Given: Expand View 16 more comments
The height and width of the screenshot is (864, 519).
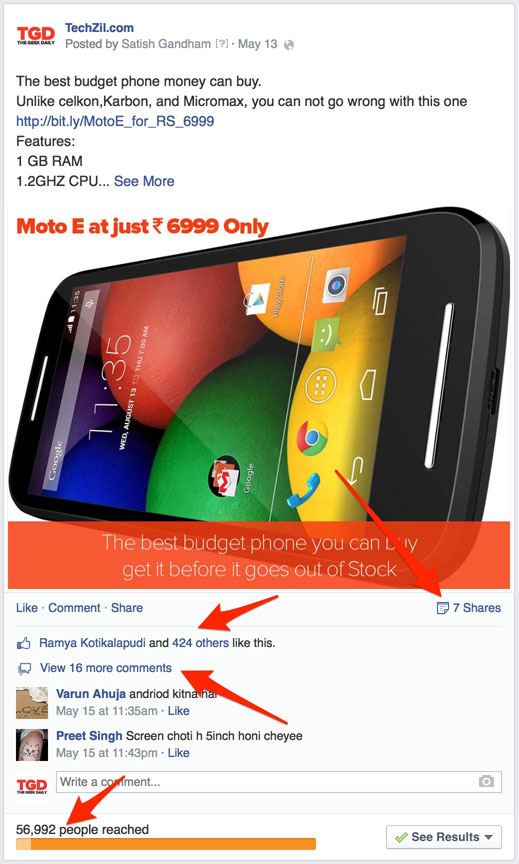Looking at the screenshot, I should (x=106, y=668).
